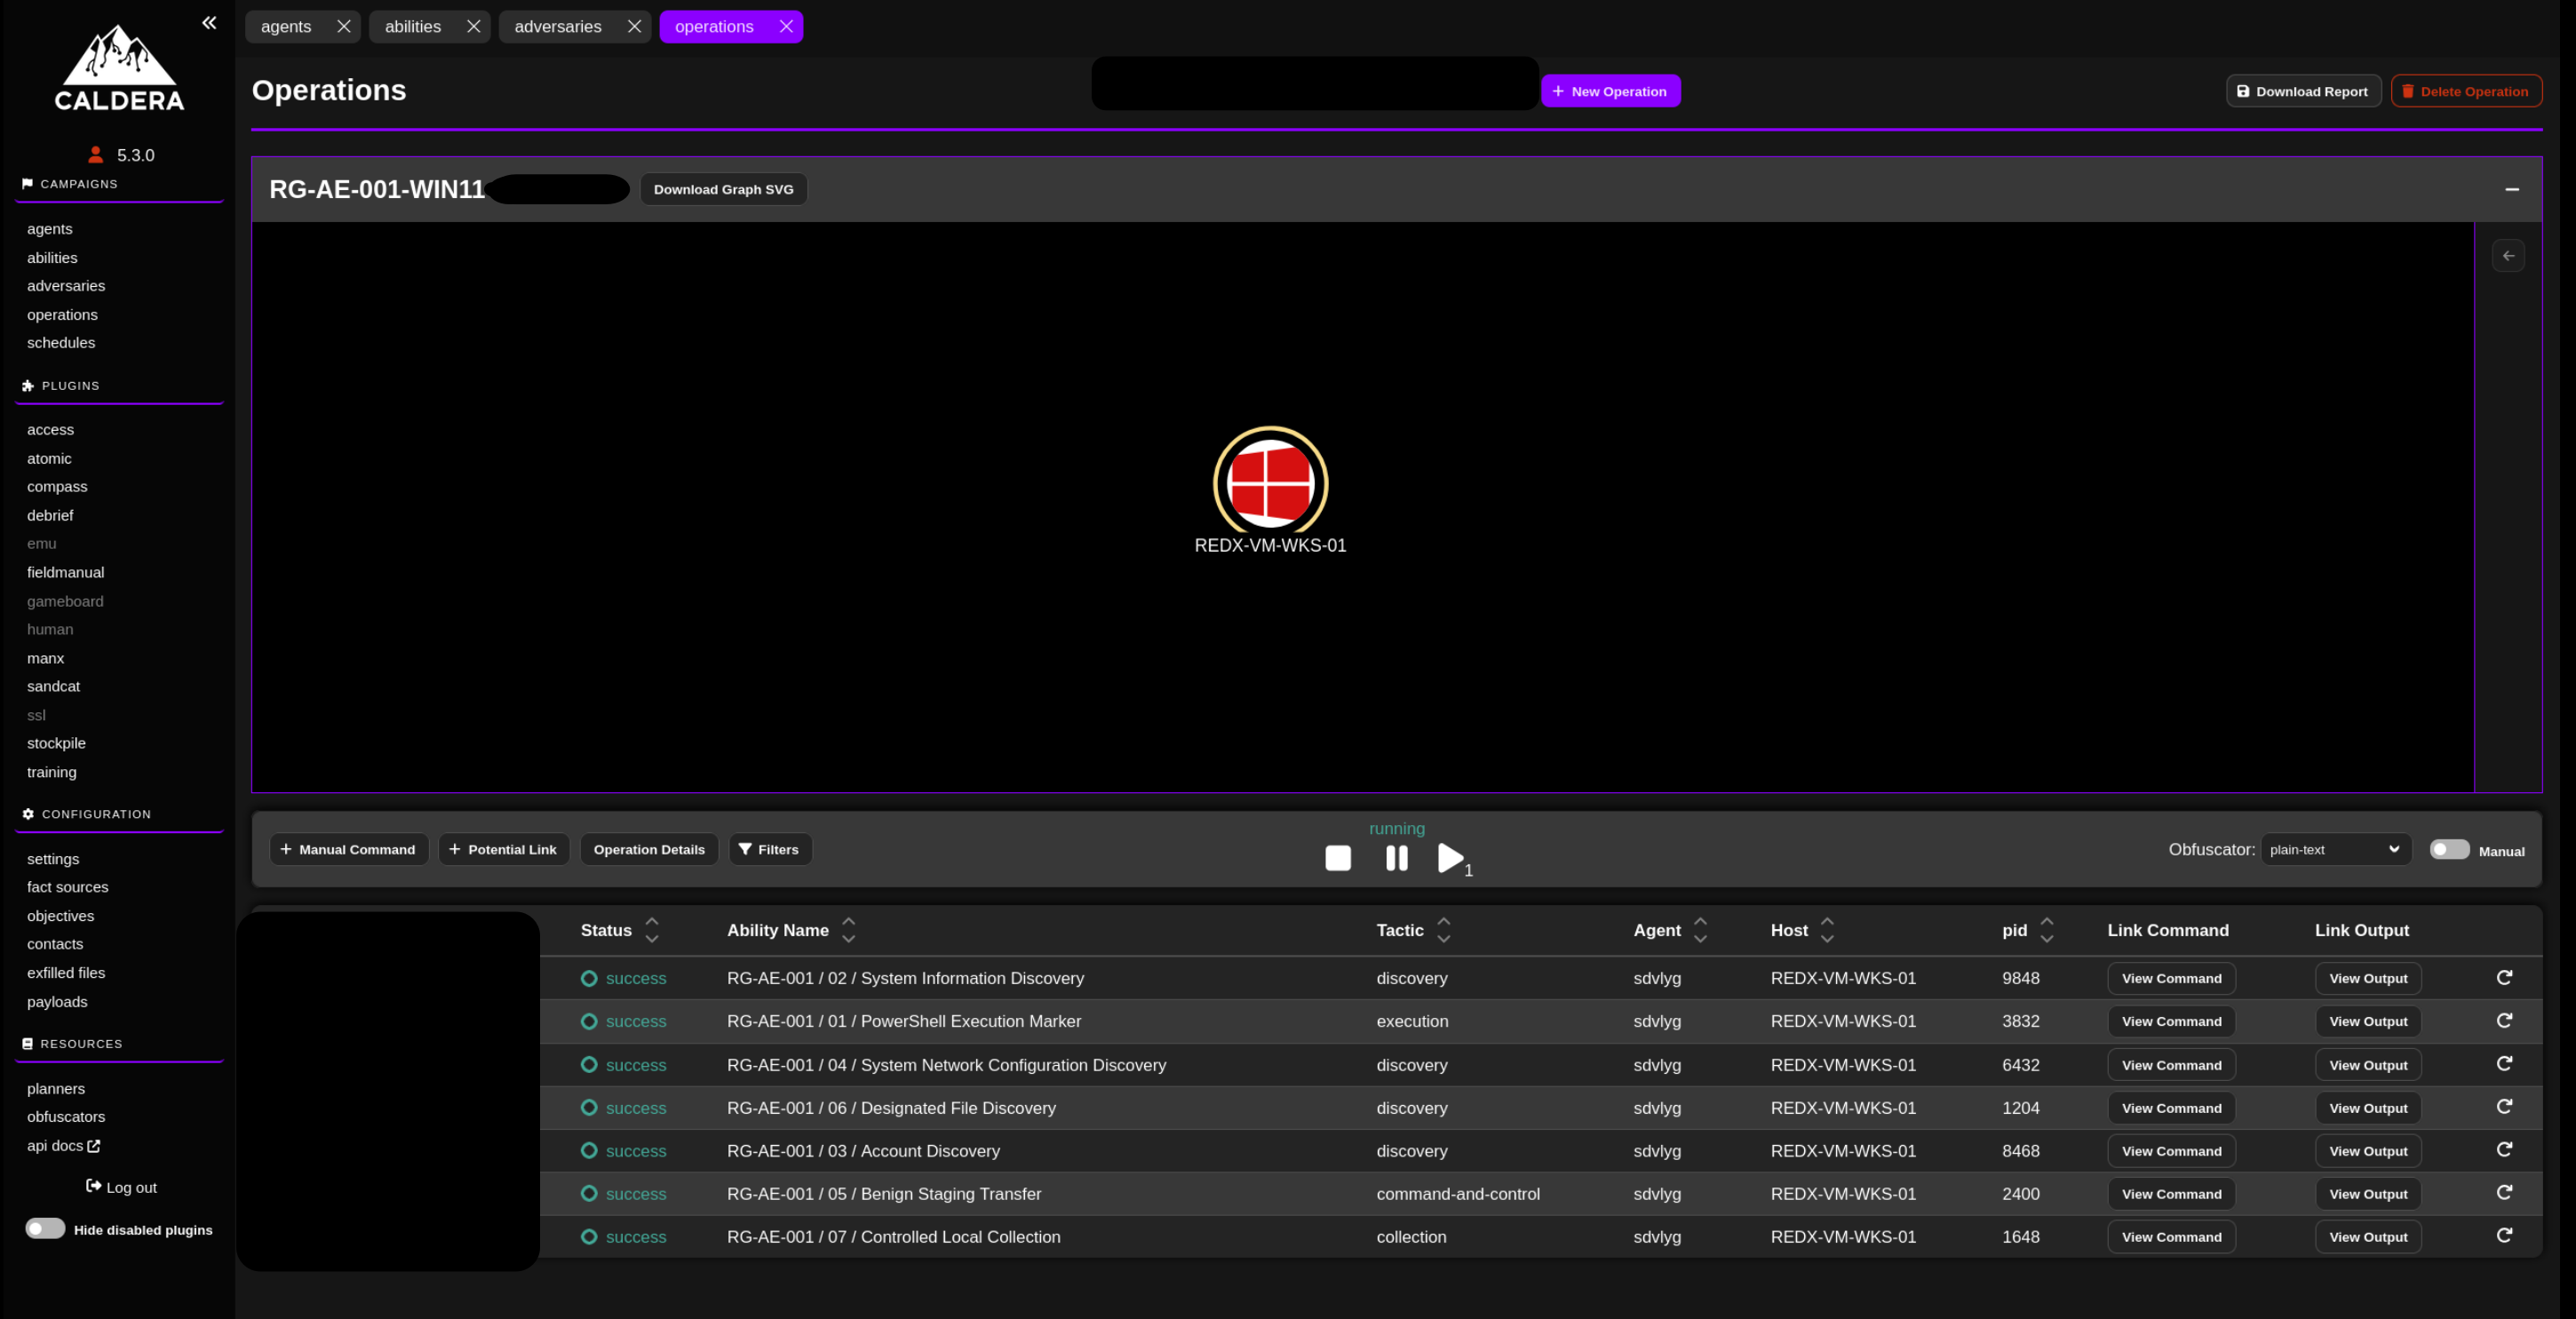Rerun link for Controlled Local Collection
The image size is (2576, 1319).
[2504, 1236]
